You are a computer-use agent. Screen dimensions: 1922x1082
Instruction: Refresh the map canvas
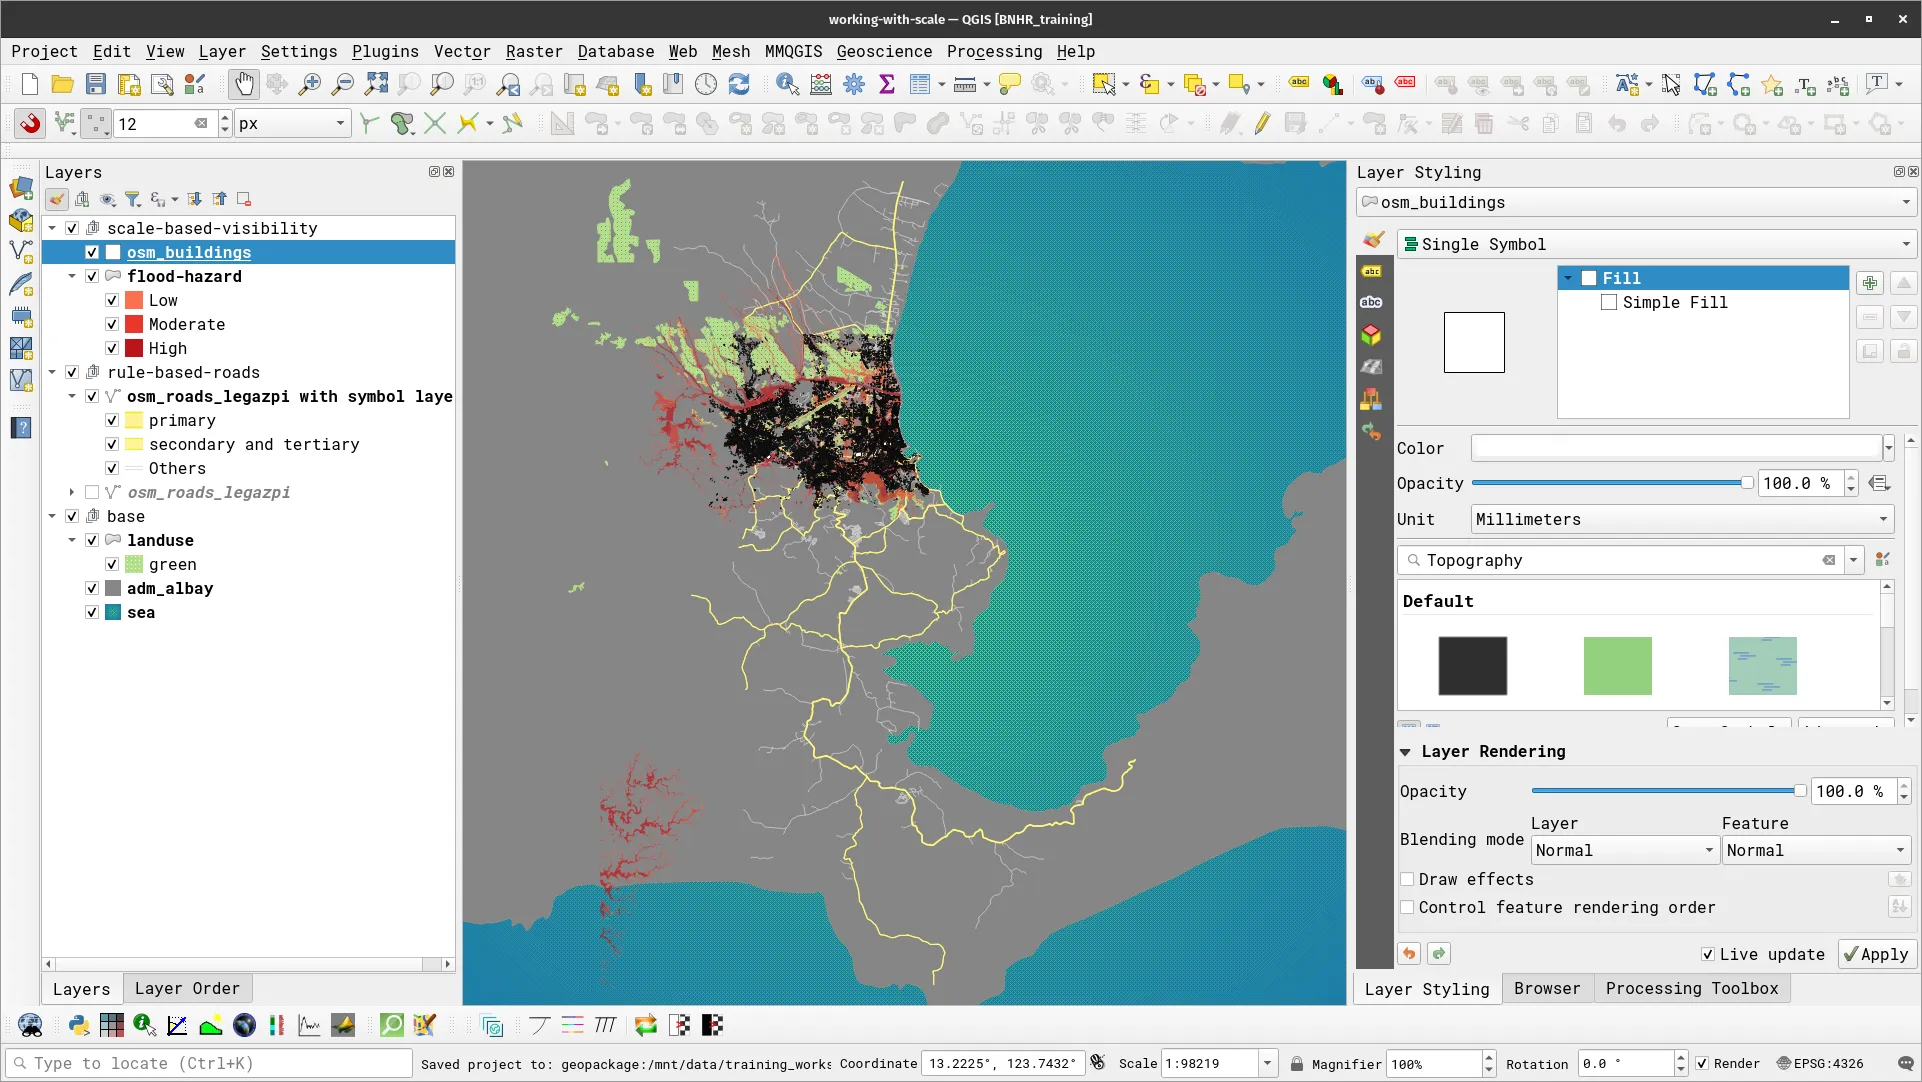[x=740, y=84]
